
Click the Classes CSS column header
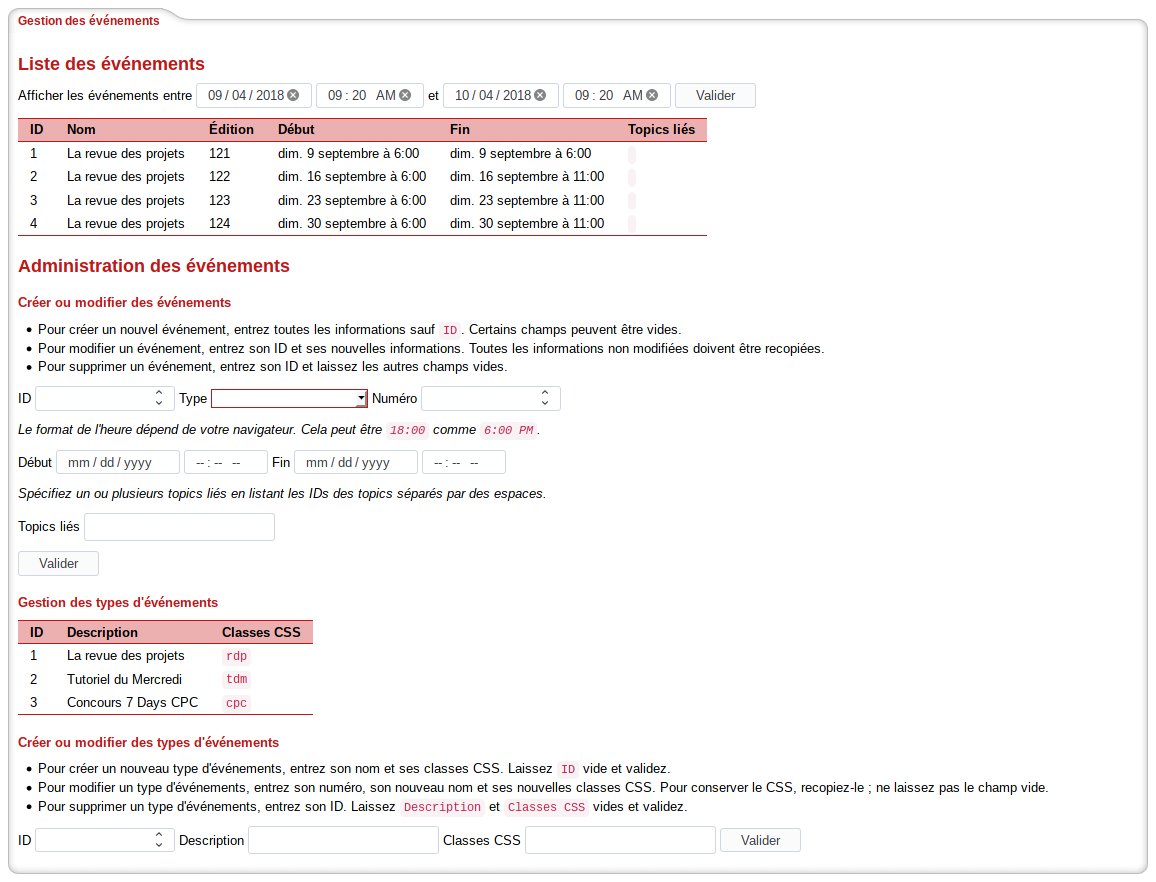pyautogui.click(x=261, y=633)
